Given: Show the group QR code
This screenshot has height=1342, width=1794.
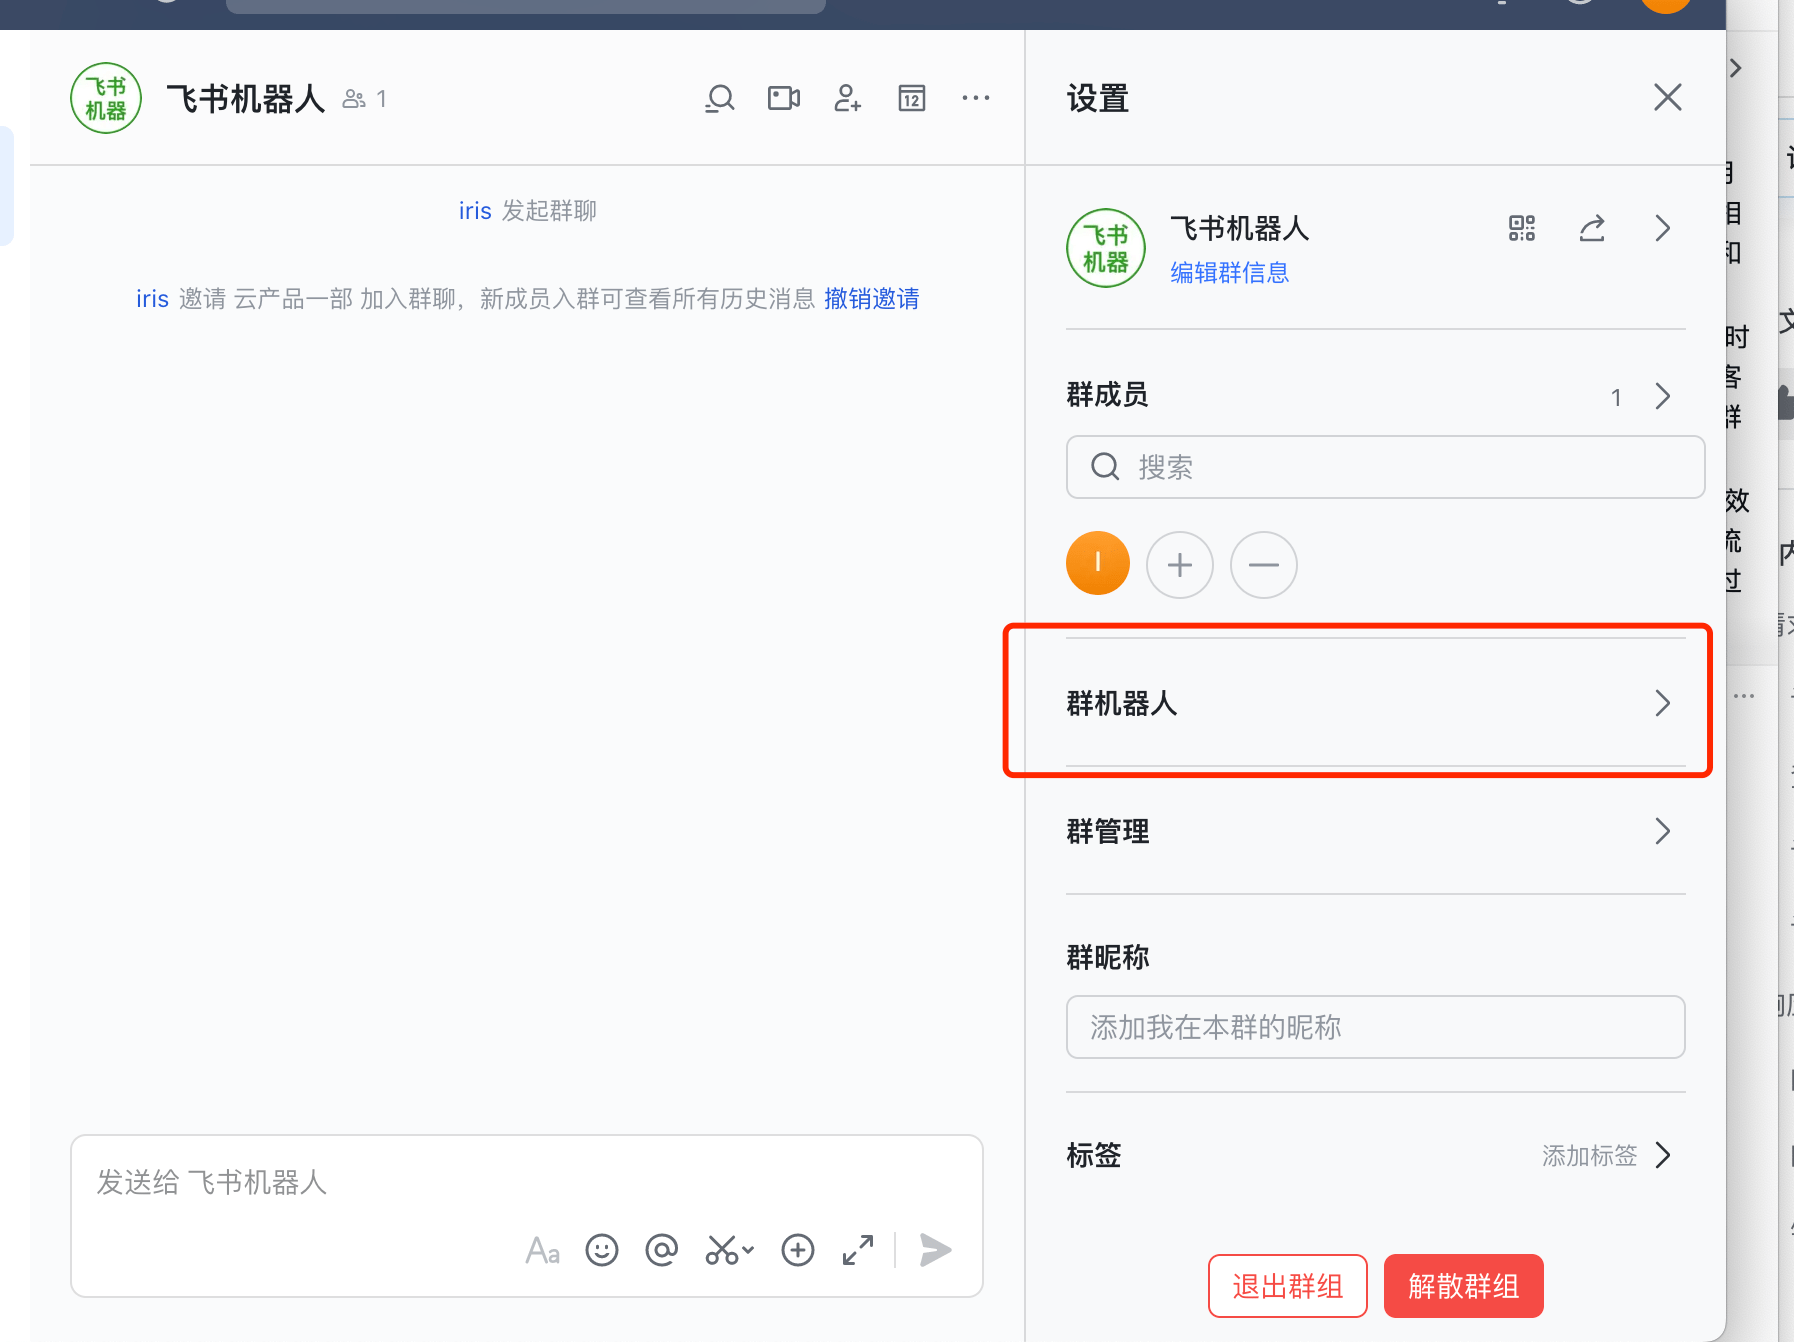Looking at the screenshot, I should (1522, 228).
